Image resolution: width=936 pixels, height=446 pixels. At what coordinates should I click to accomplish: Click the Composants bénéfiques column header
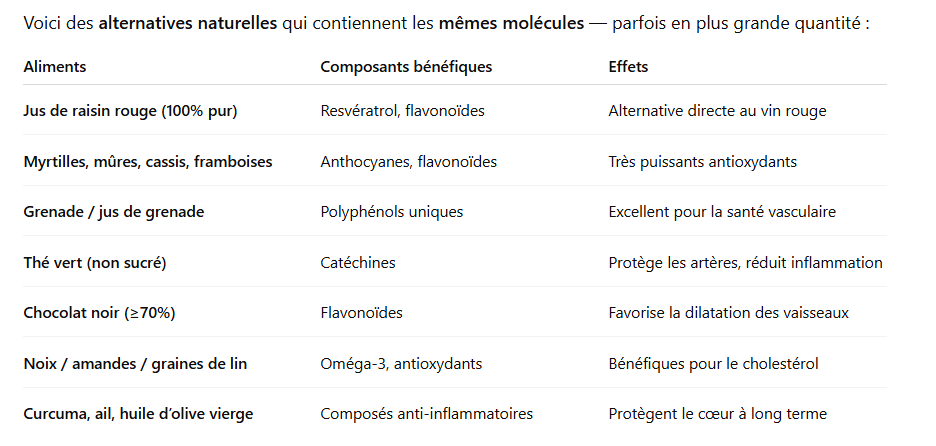click(406, 67)
